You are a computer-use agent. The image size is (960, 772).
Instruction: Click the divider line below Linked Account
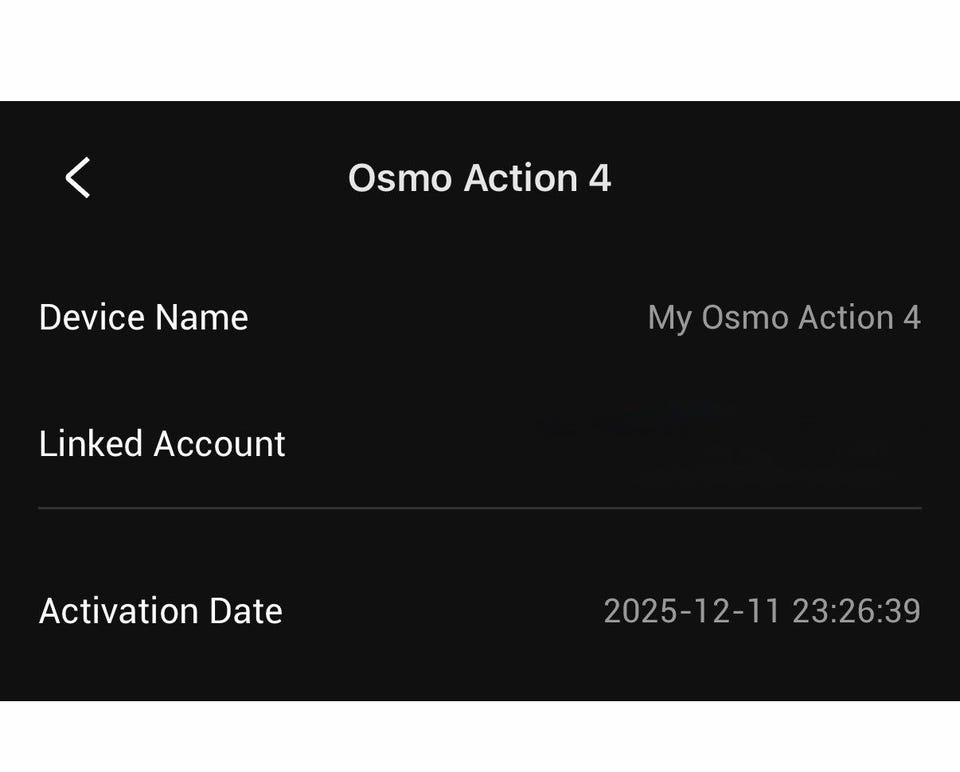[479, 508]
